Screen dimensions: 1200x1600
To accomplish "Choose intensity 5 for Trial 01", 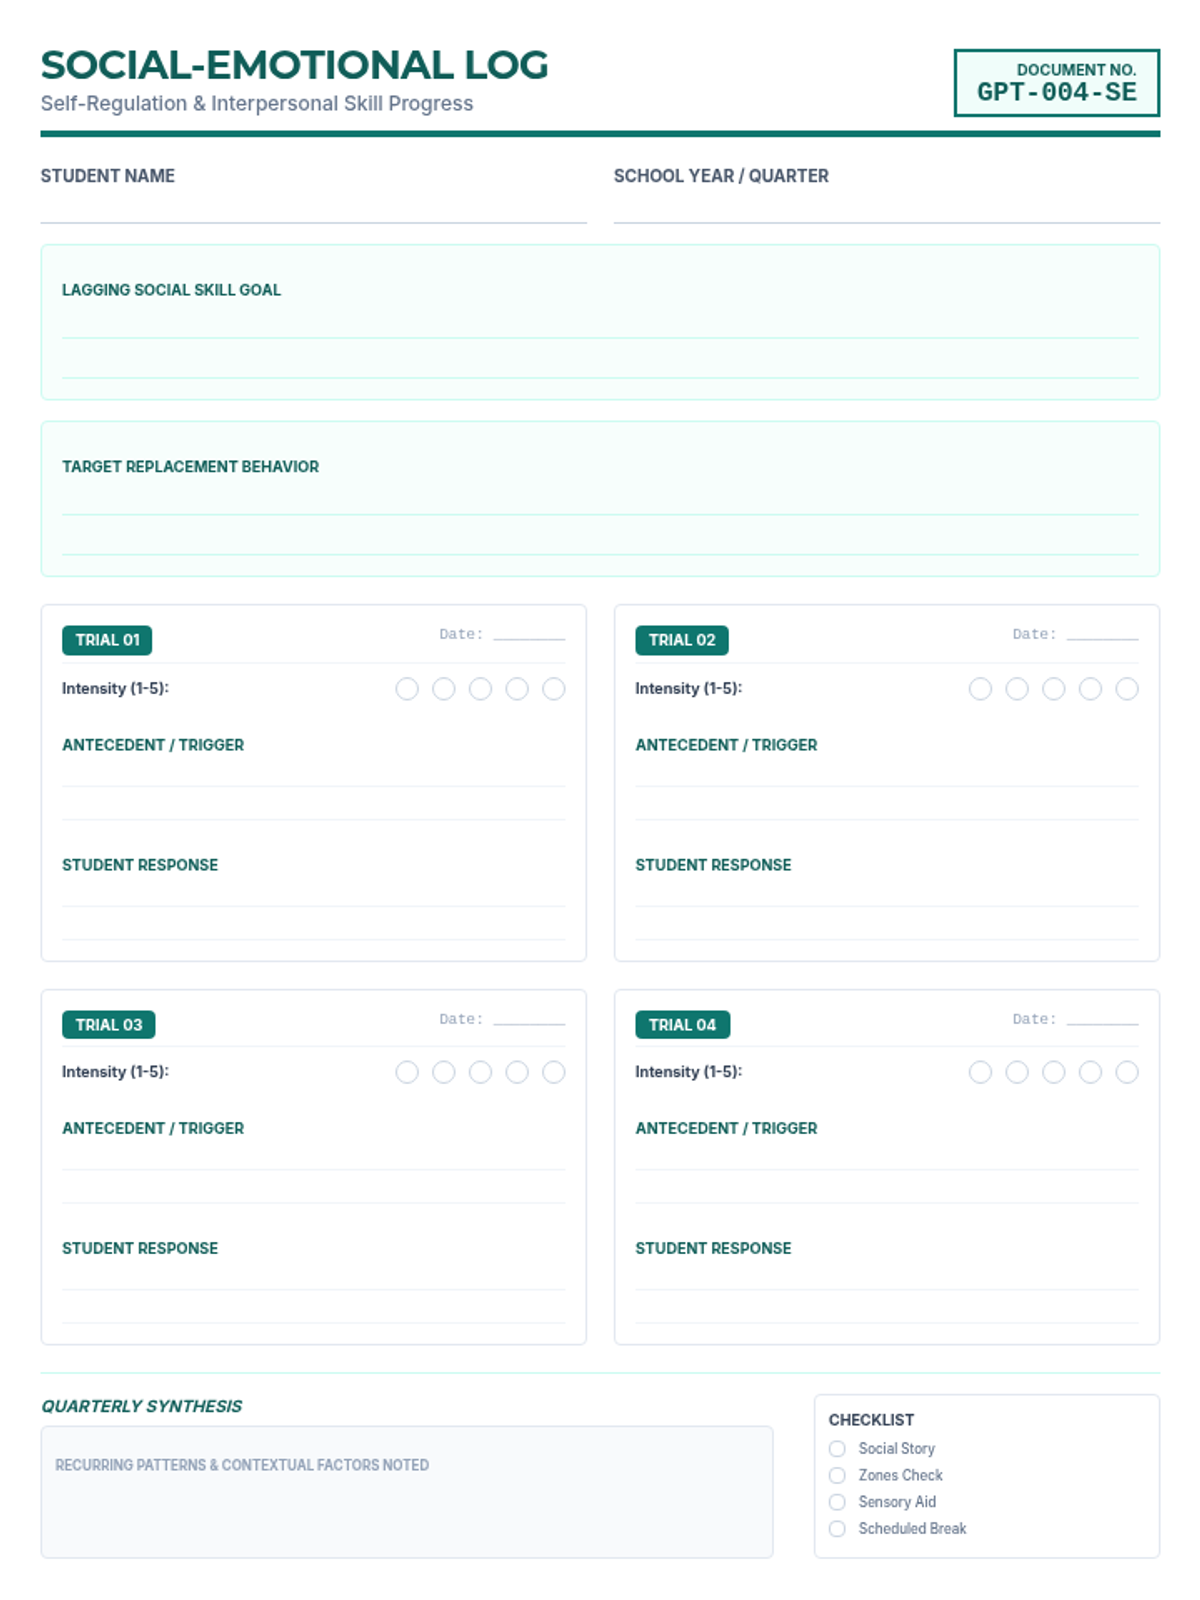I will [553, 689].
